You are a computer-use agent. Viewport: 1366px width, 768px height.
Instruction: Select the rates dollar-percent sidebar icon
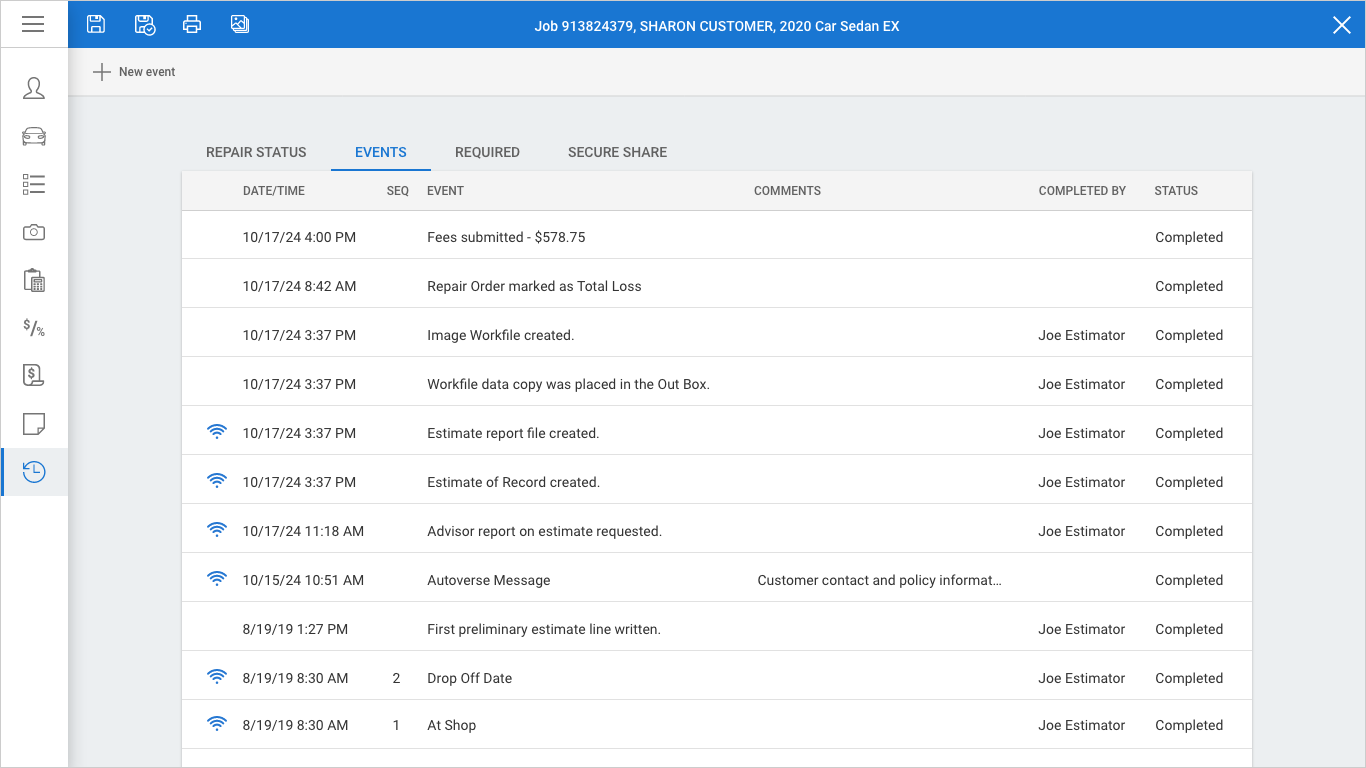point(34,328)
